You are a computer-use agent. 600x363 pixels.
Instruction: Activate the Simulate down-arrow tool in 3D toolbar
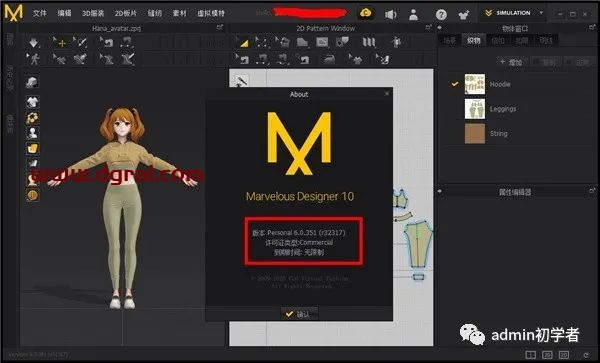[x=34, y=42]
